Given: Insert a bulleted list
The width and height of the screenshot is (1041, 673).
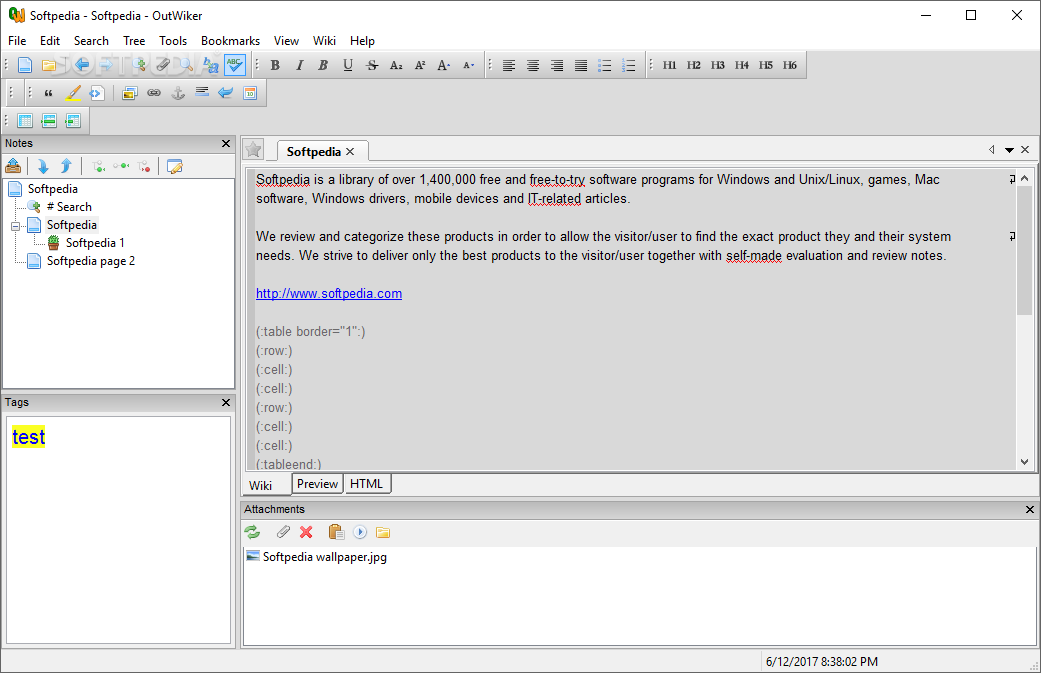Looking at the screenshot, I should (x=605, y=65).
